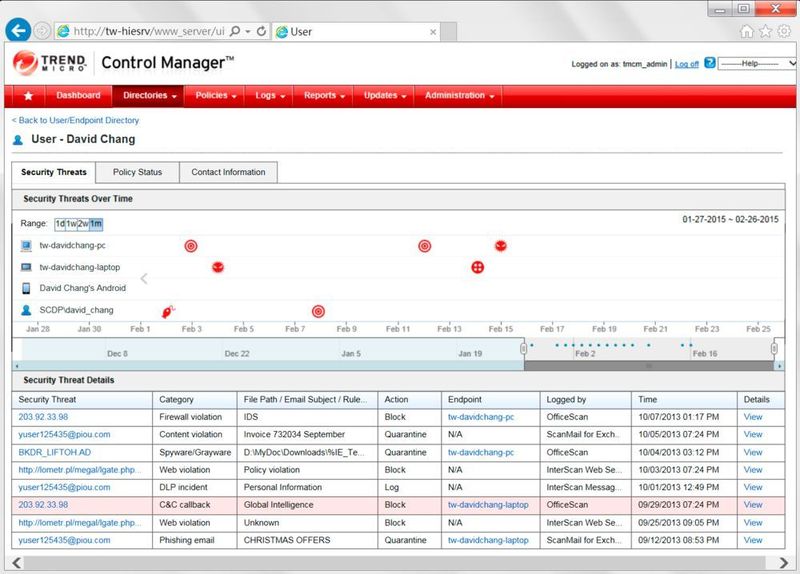This screenshot has width=800, height=574.
Task: Click the page refresh icon
Action: (x=261, y=31)
